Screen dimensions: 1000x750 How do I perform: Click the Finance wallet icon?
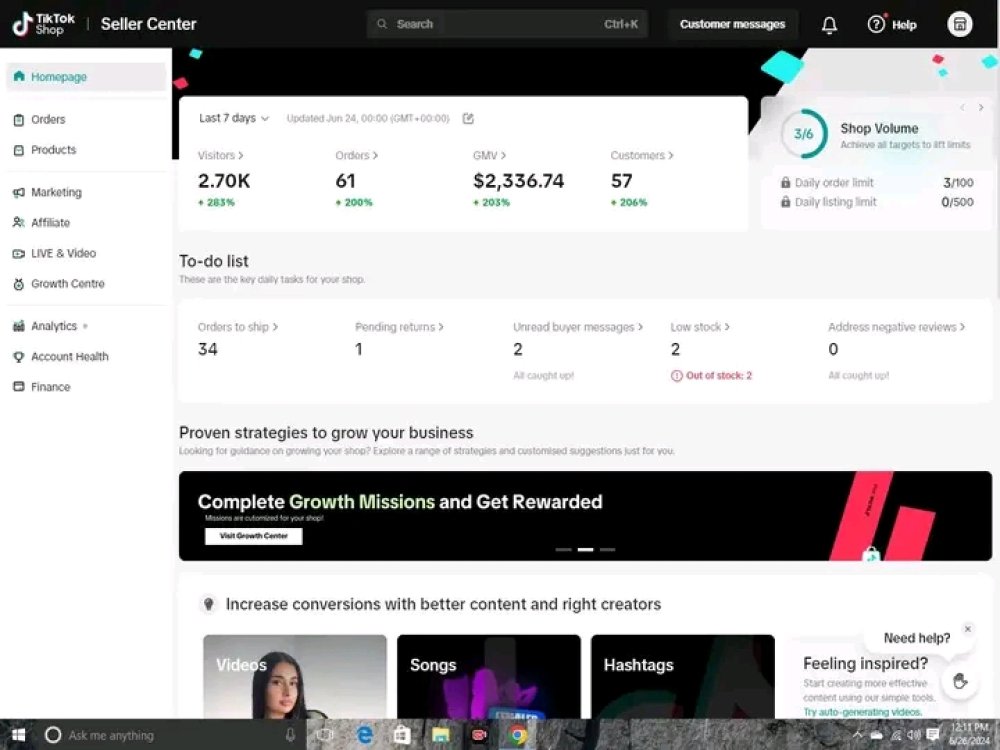pos(18,386)
